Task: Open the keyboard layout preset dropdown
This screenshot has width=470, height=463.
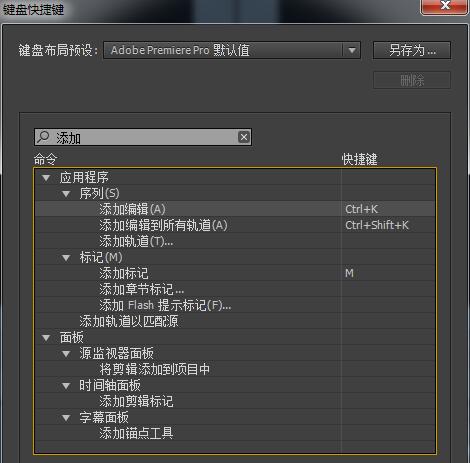Action: (352, 50)
